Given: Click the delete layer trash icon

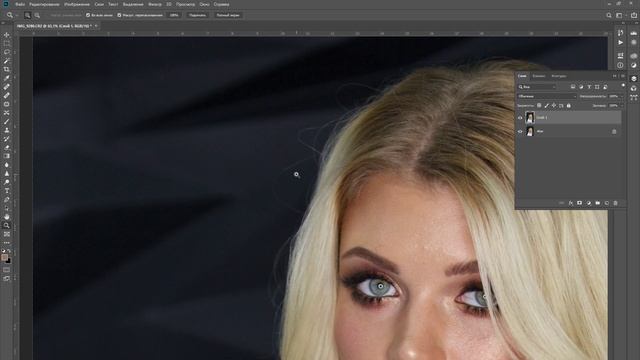Looking at the screenshot, I should [616, 203].
